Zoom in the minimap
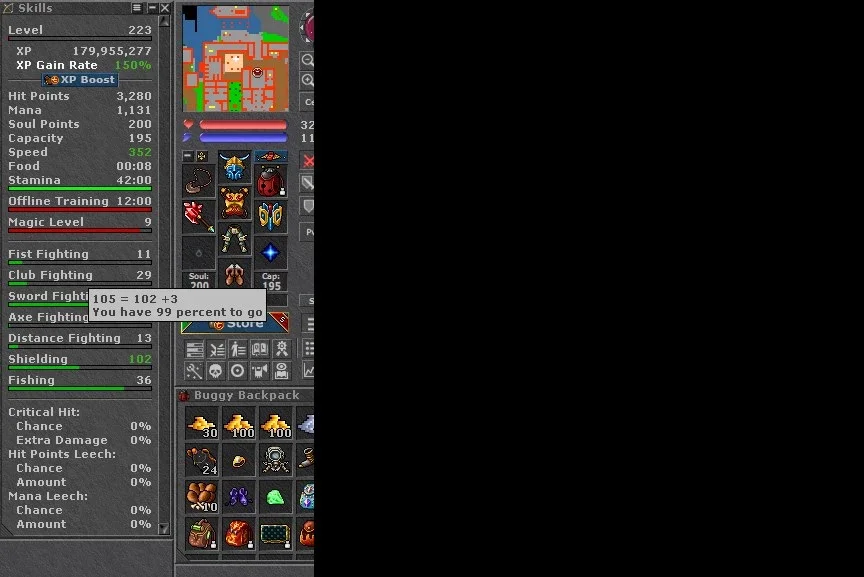The width and height of the screenshot is (864, 577). 307,80
